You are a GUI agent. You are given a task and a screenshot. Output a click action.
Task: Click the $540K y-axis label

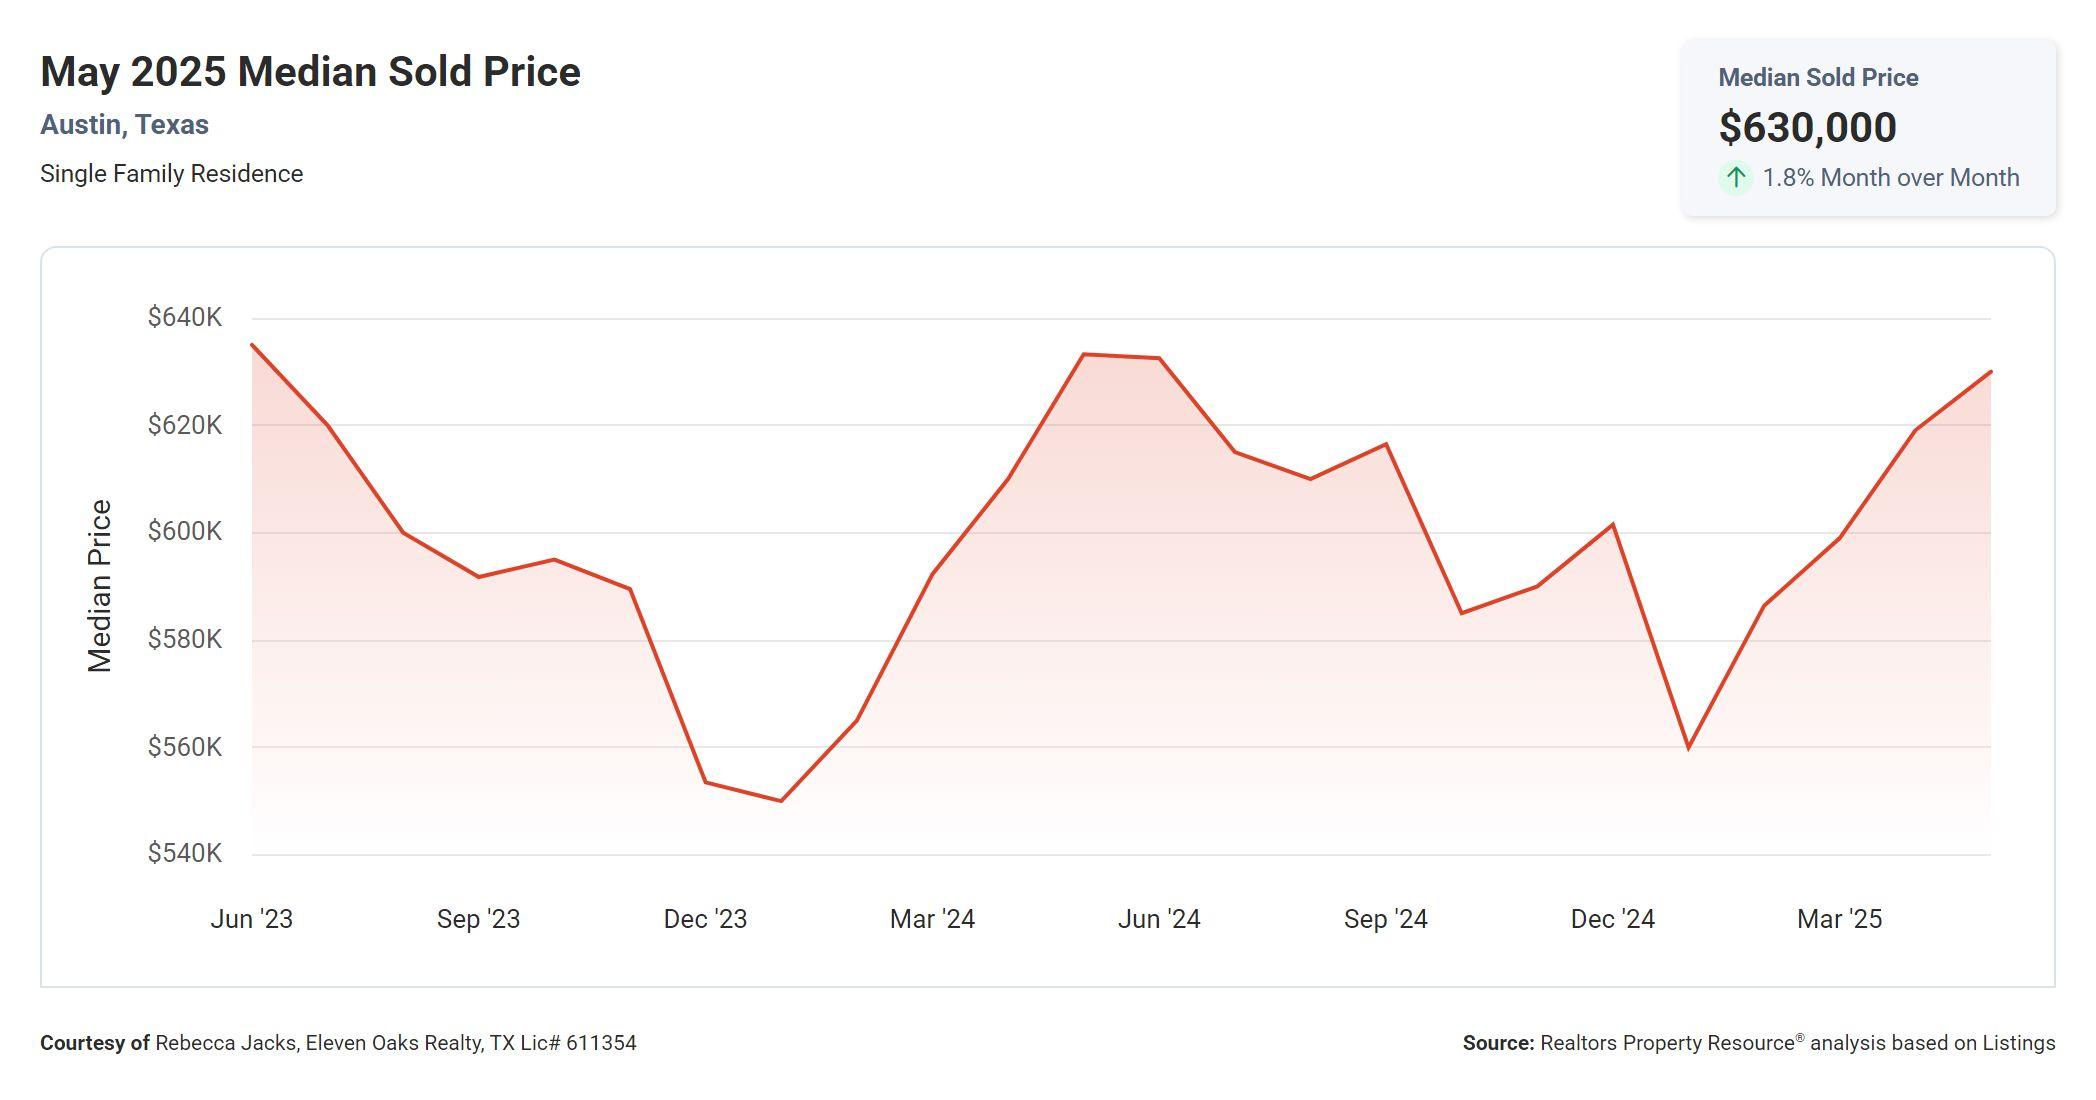point(185,853)
